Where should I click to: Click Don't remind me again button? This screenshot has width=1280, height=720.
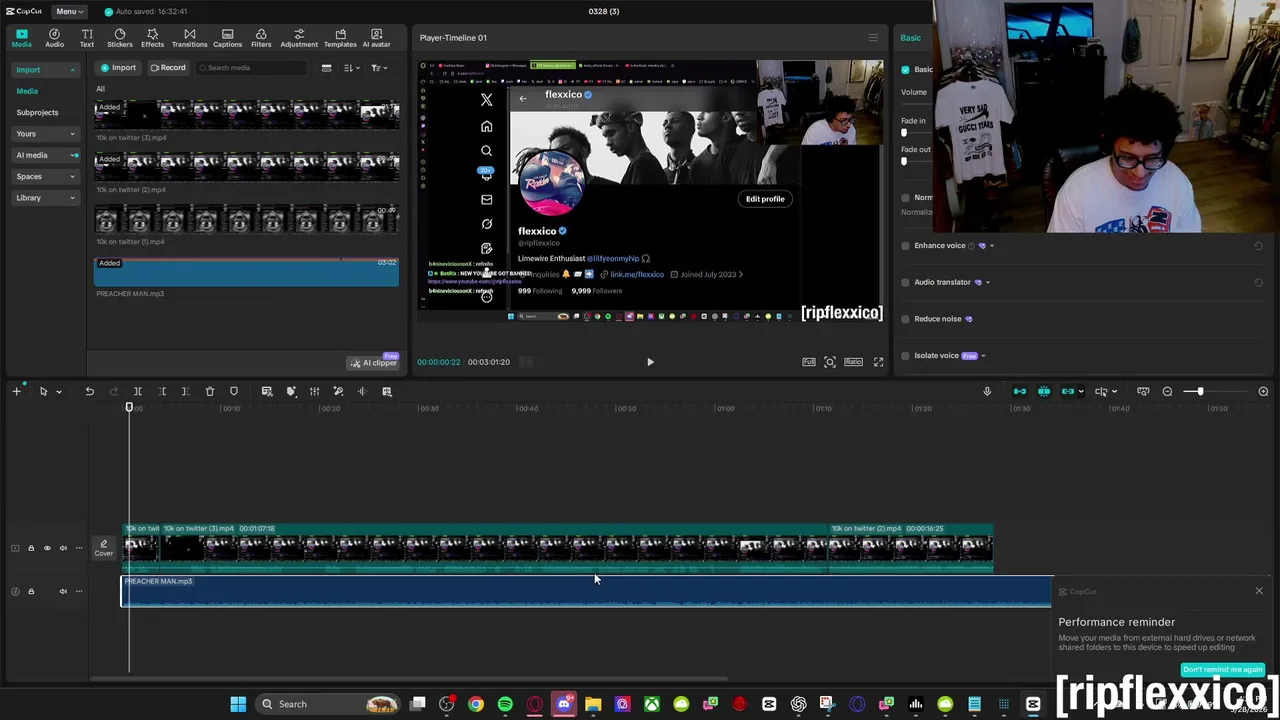tap(1222, 670)
